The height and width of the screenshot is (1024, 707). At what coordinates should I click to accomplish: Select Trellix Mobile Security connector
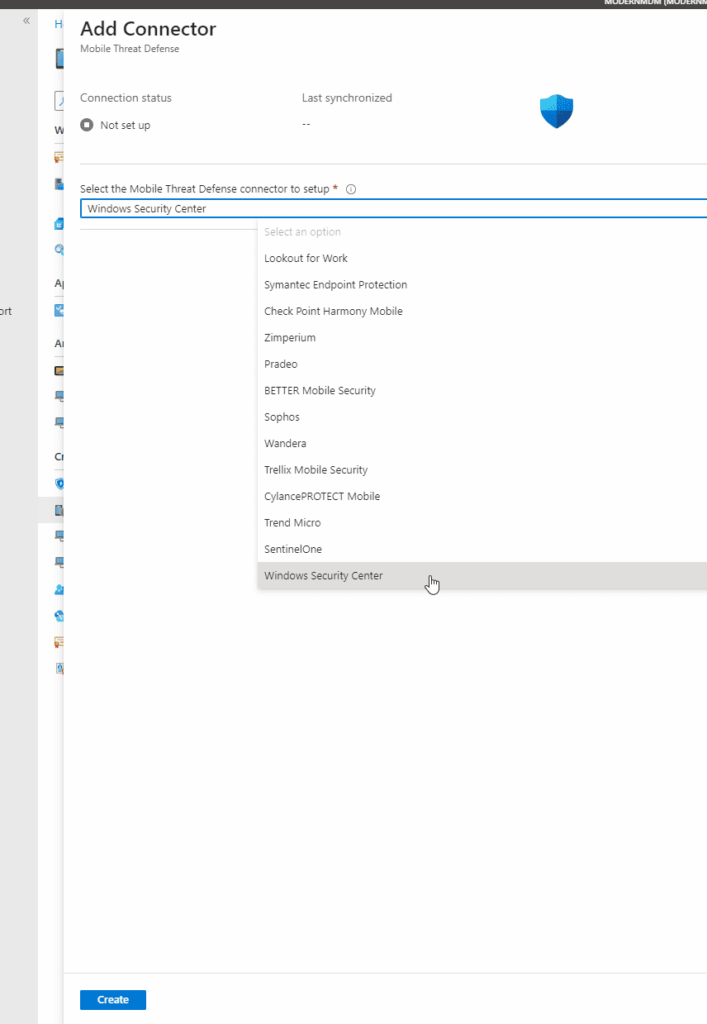coord(316,470)
